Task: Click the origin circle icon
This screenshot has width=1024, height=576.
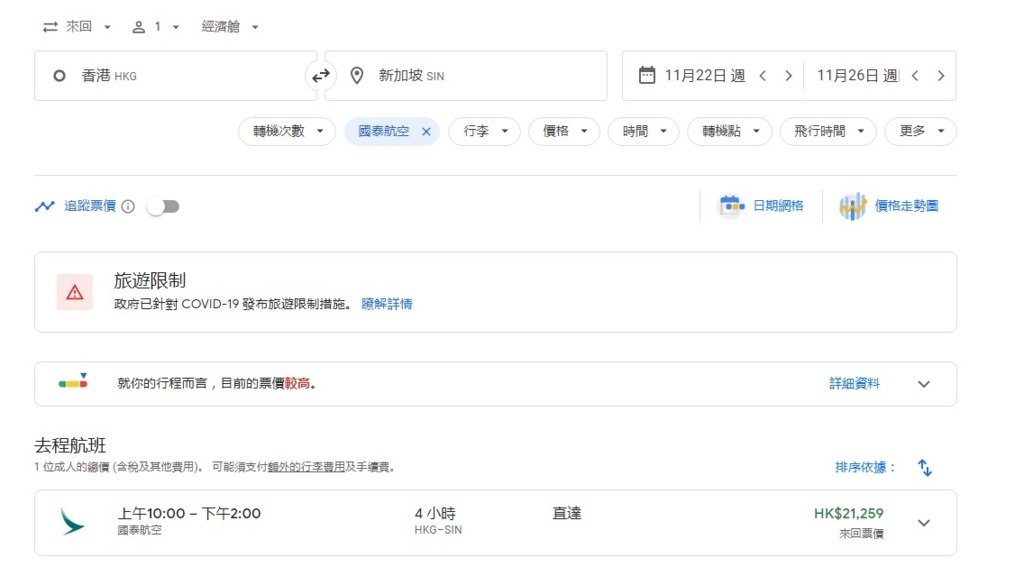Action: coord(59,76)
